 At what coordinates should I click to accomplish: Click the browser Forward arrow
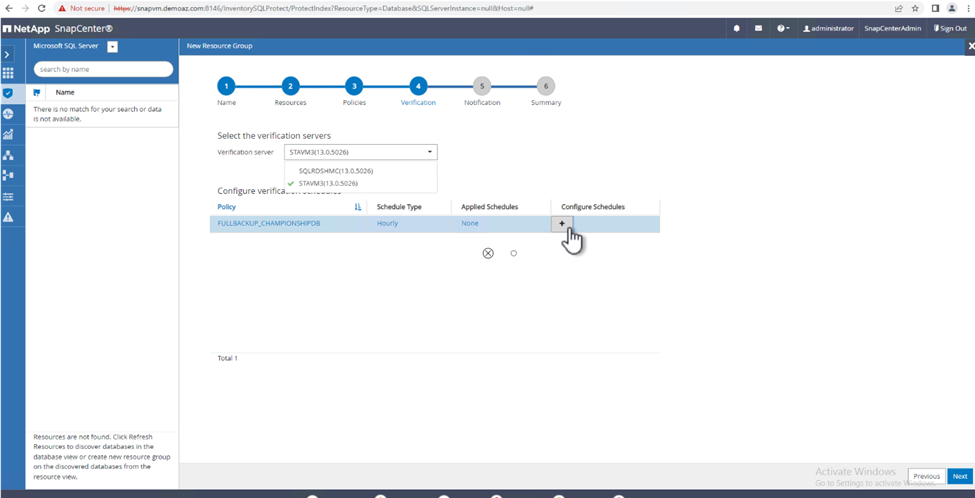coord(25,8)
